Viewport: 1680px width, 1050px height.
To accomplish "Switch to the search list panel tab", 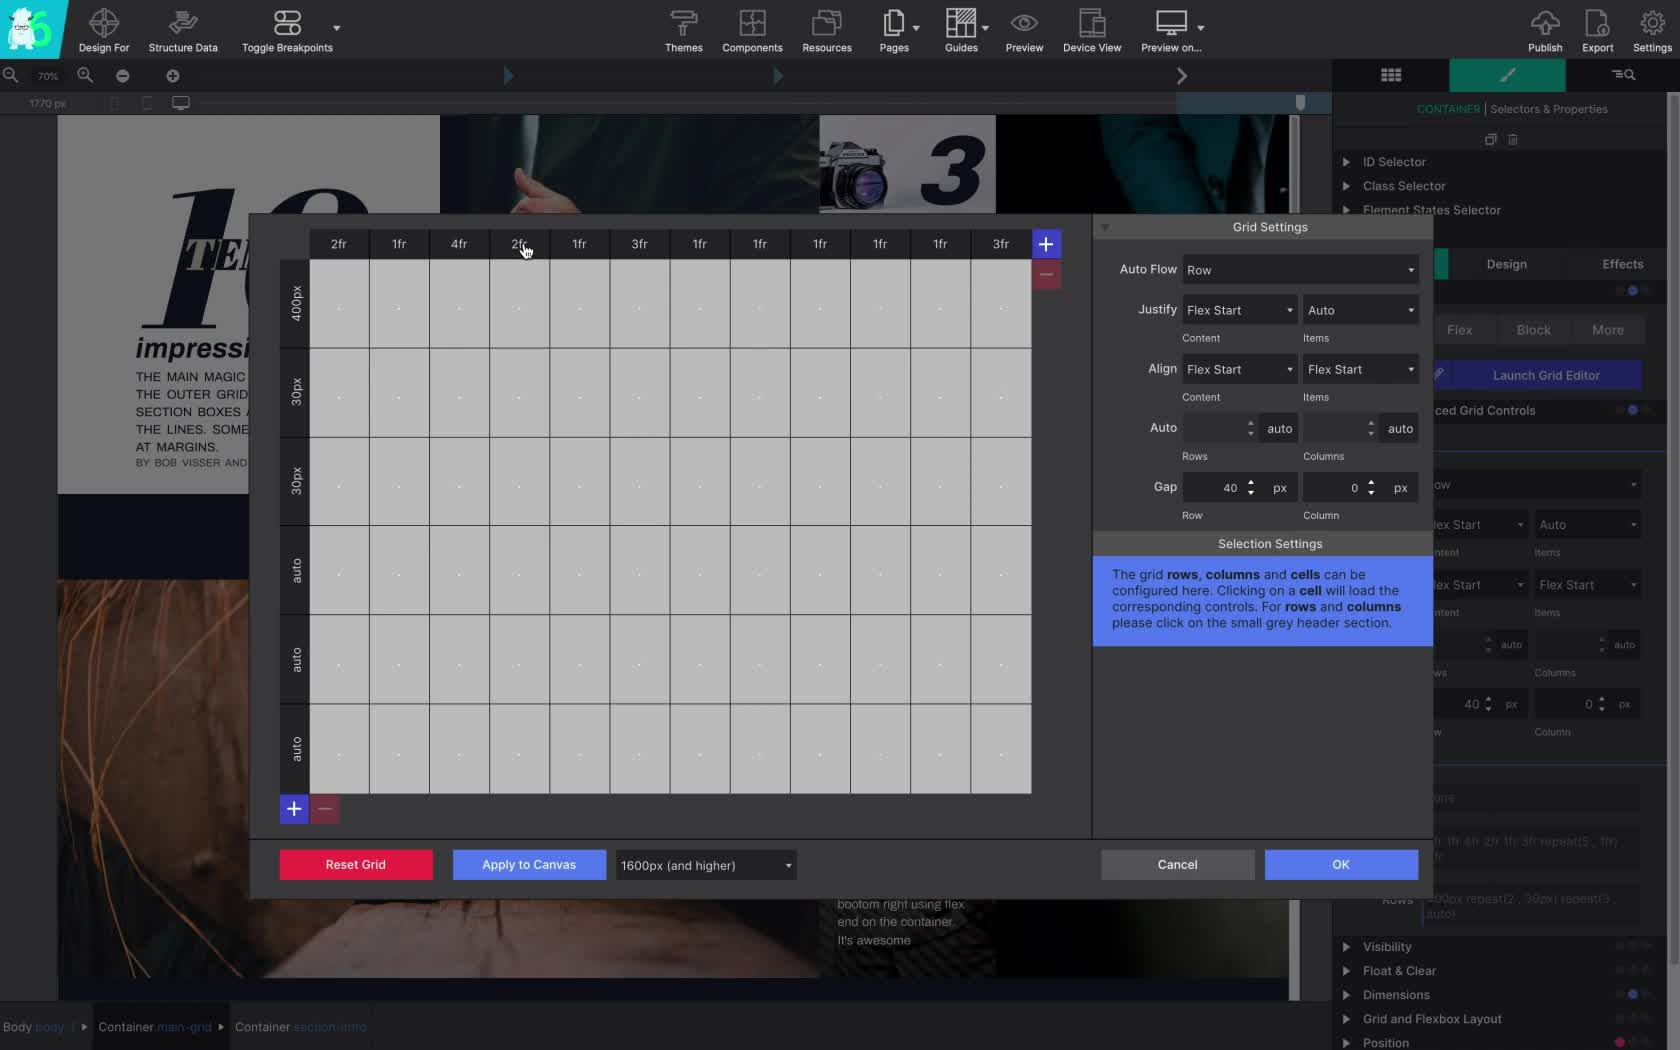I will [x=1622, y=75].
